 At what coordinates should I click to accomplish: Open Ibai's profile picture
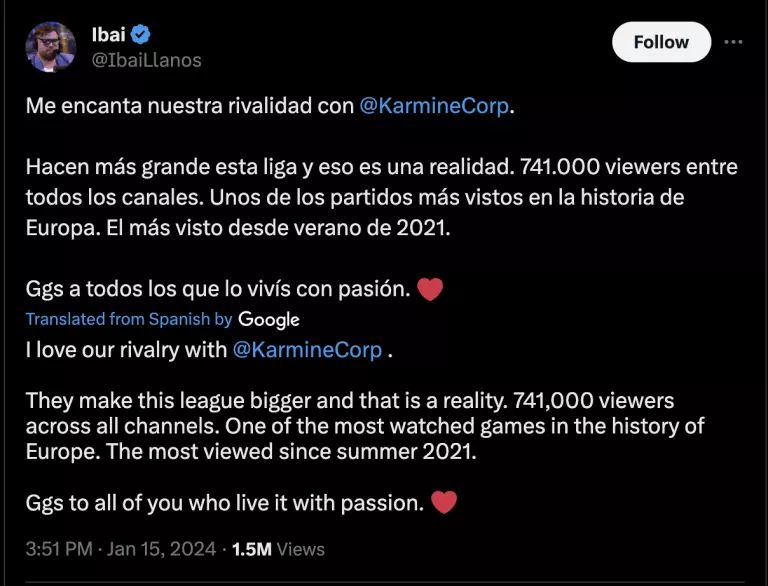coord(51,47)
